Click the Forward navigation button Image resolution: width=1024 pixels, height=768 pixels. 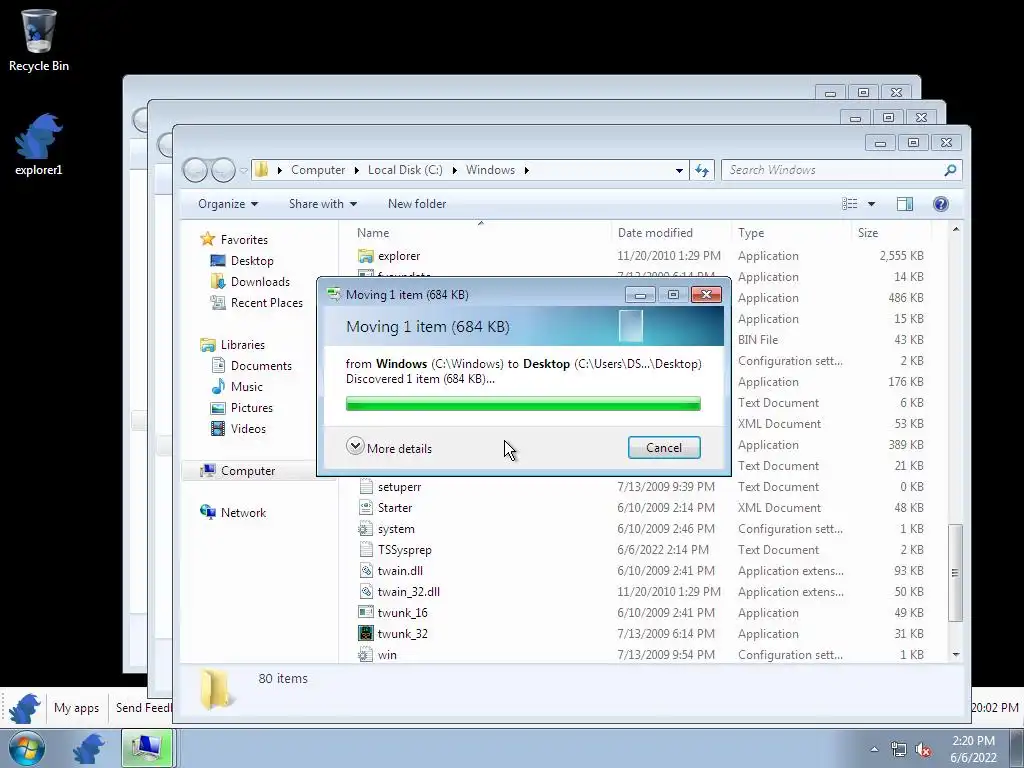coord(223,170)
